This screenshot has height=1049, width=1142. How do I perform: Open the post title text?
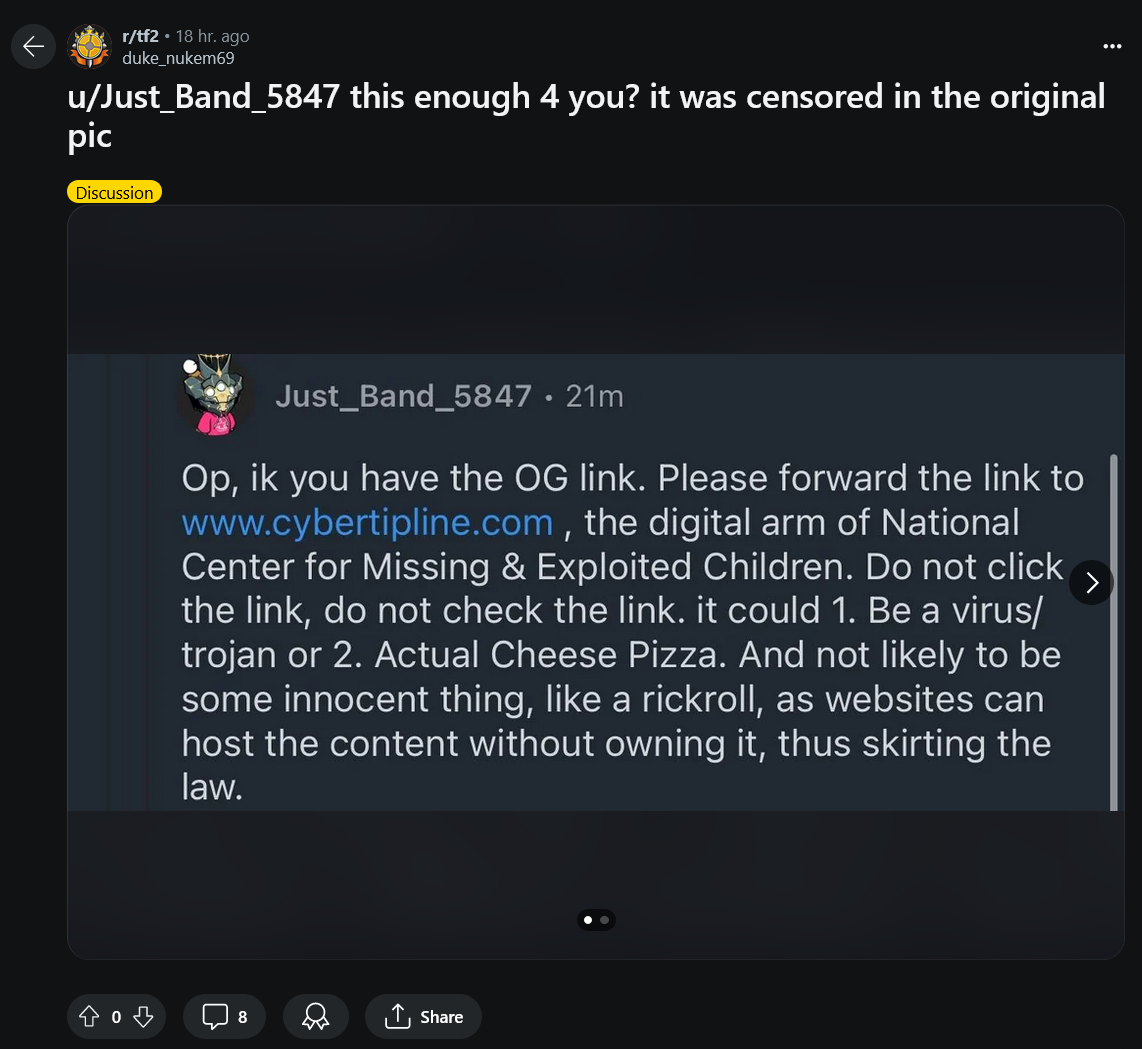coord(586,116)
